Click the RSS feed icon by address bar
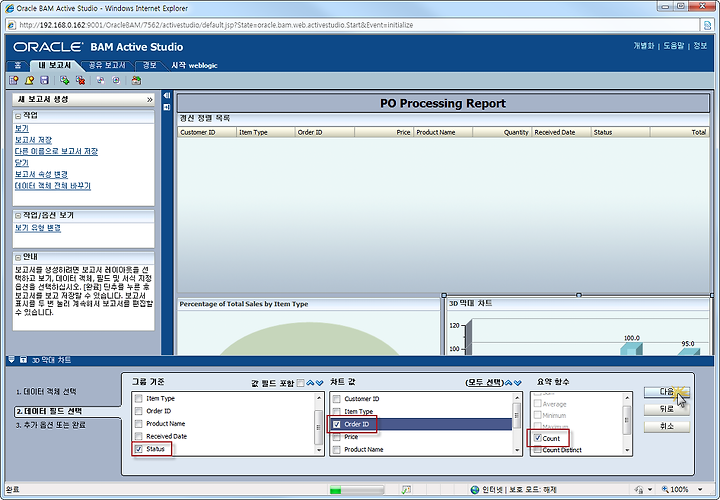 pyautogui.click(x=708, y=25)
